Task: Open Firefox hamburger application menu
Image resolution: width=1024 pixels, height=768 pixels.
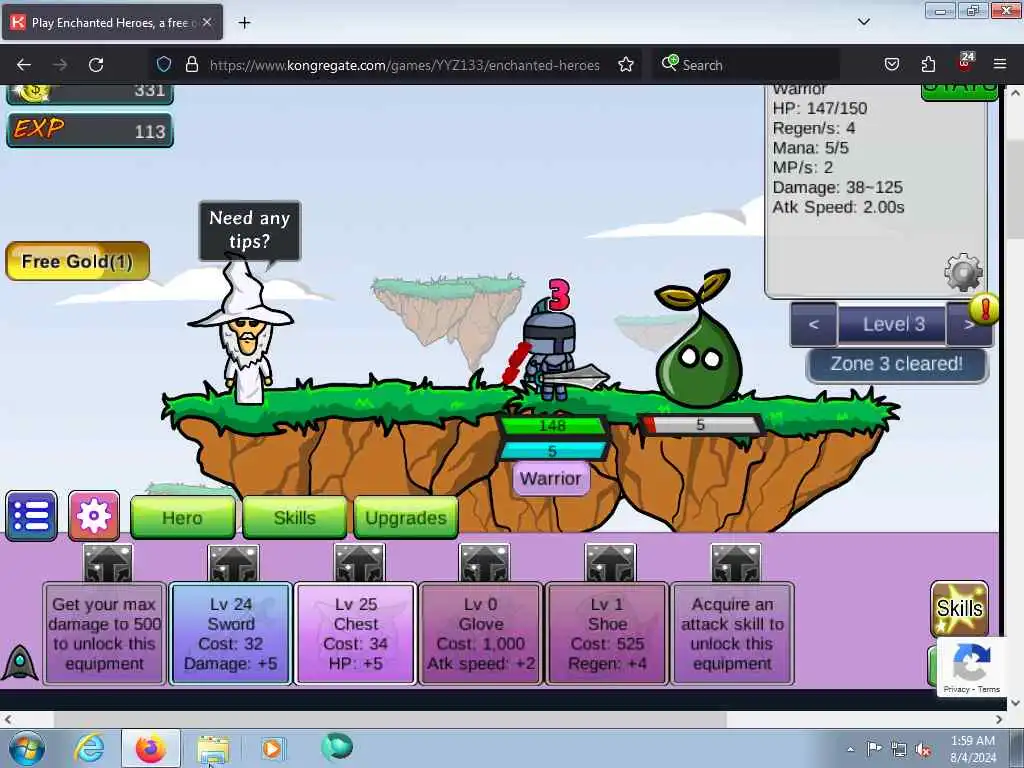Action: click(x=1000, y=65)
